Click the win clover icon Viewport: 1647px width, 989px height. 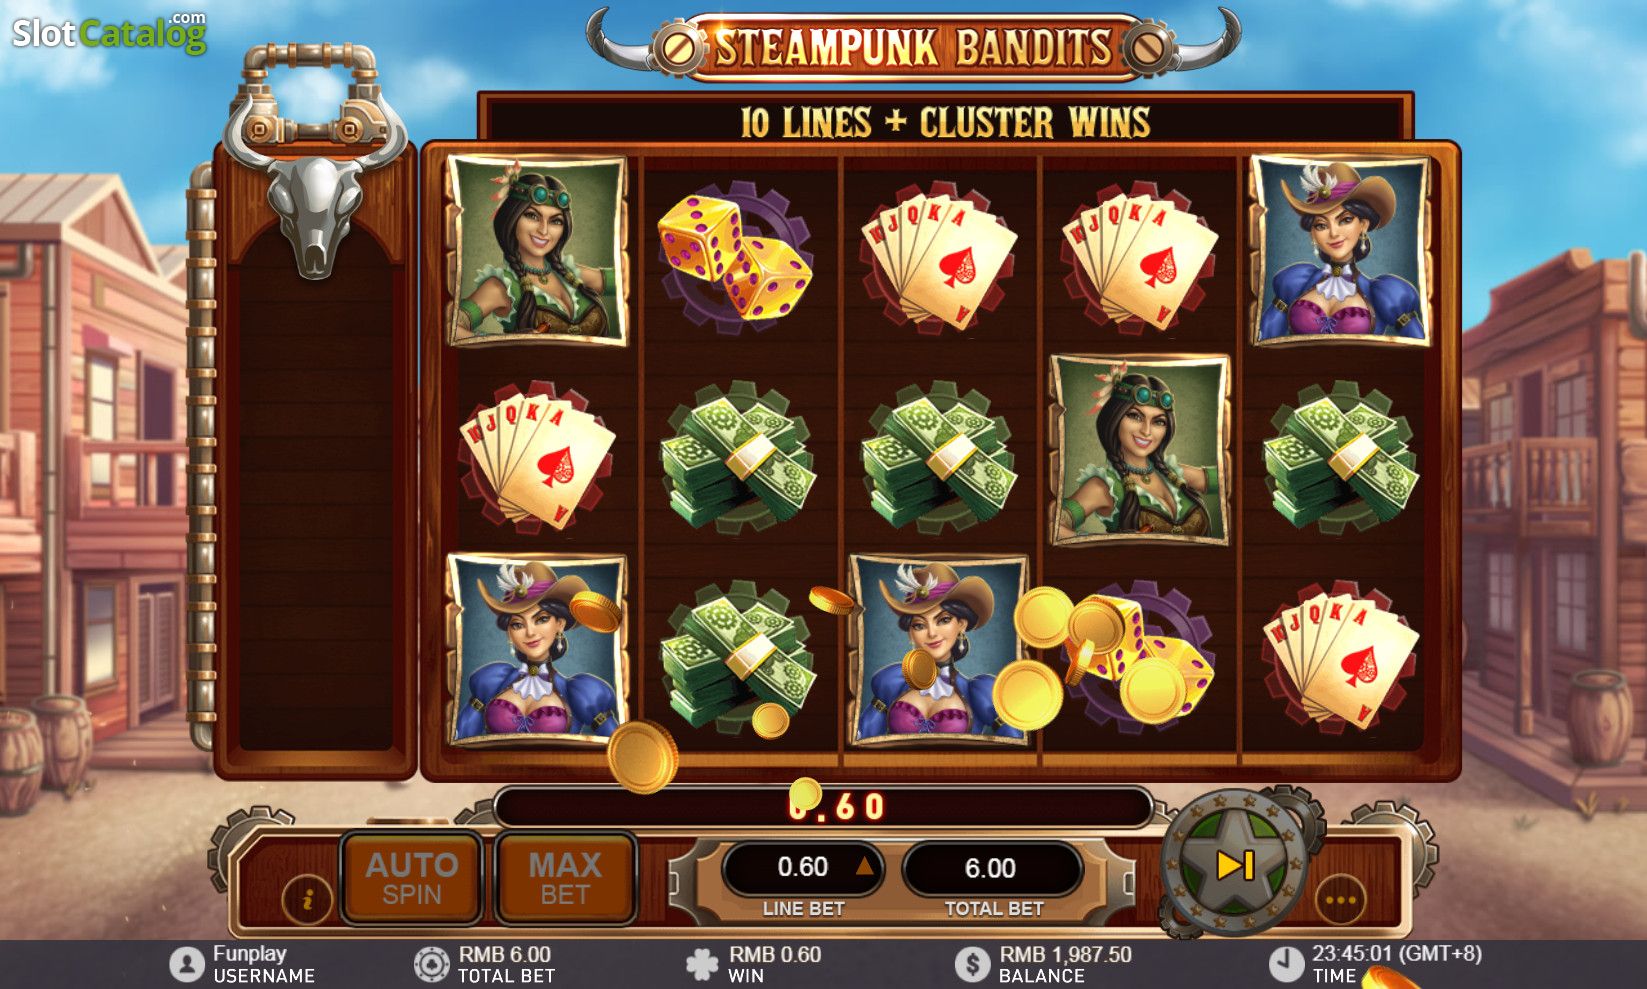point(702,964)
